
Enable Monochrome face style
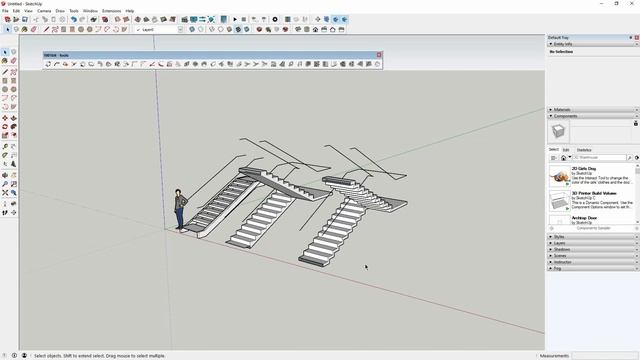pyautogui.click(x=247, y=29)
